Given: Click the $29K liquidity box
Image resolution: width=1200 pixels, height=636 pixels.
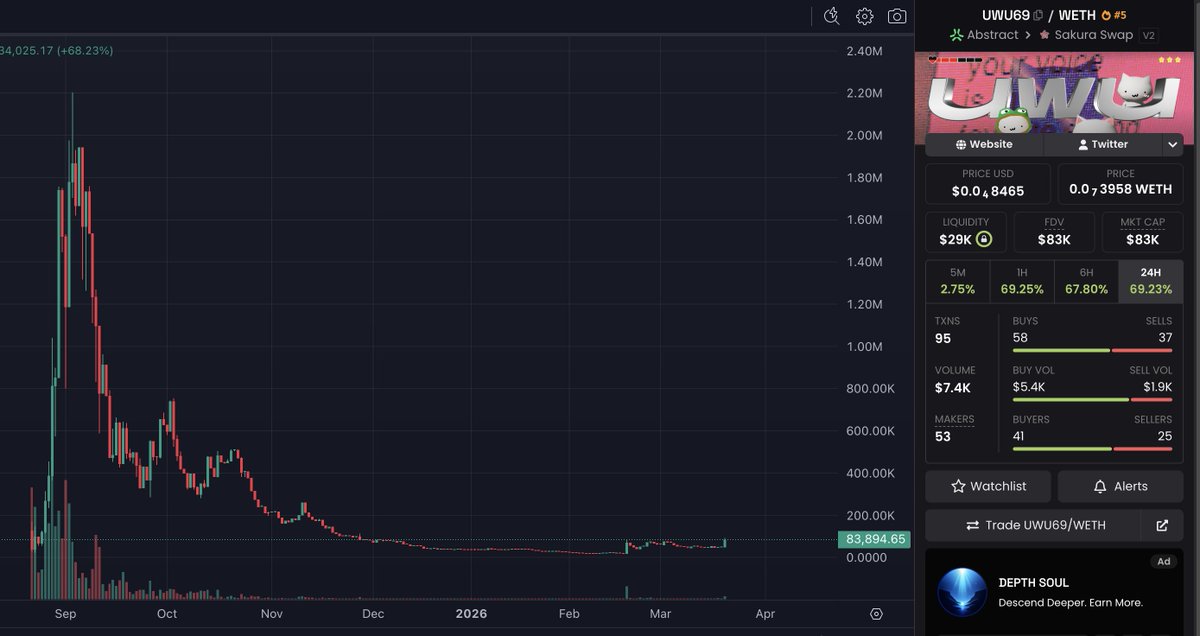Looking at the screenshot, I should [x=966, y=232].
